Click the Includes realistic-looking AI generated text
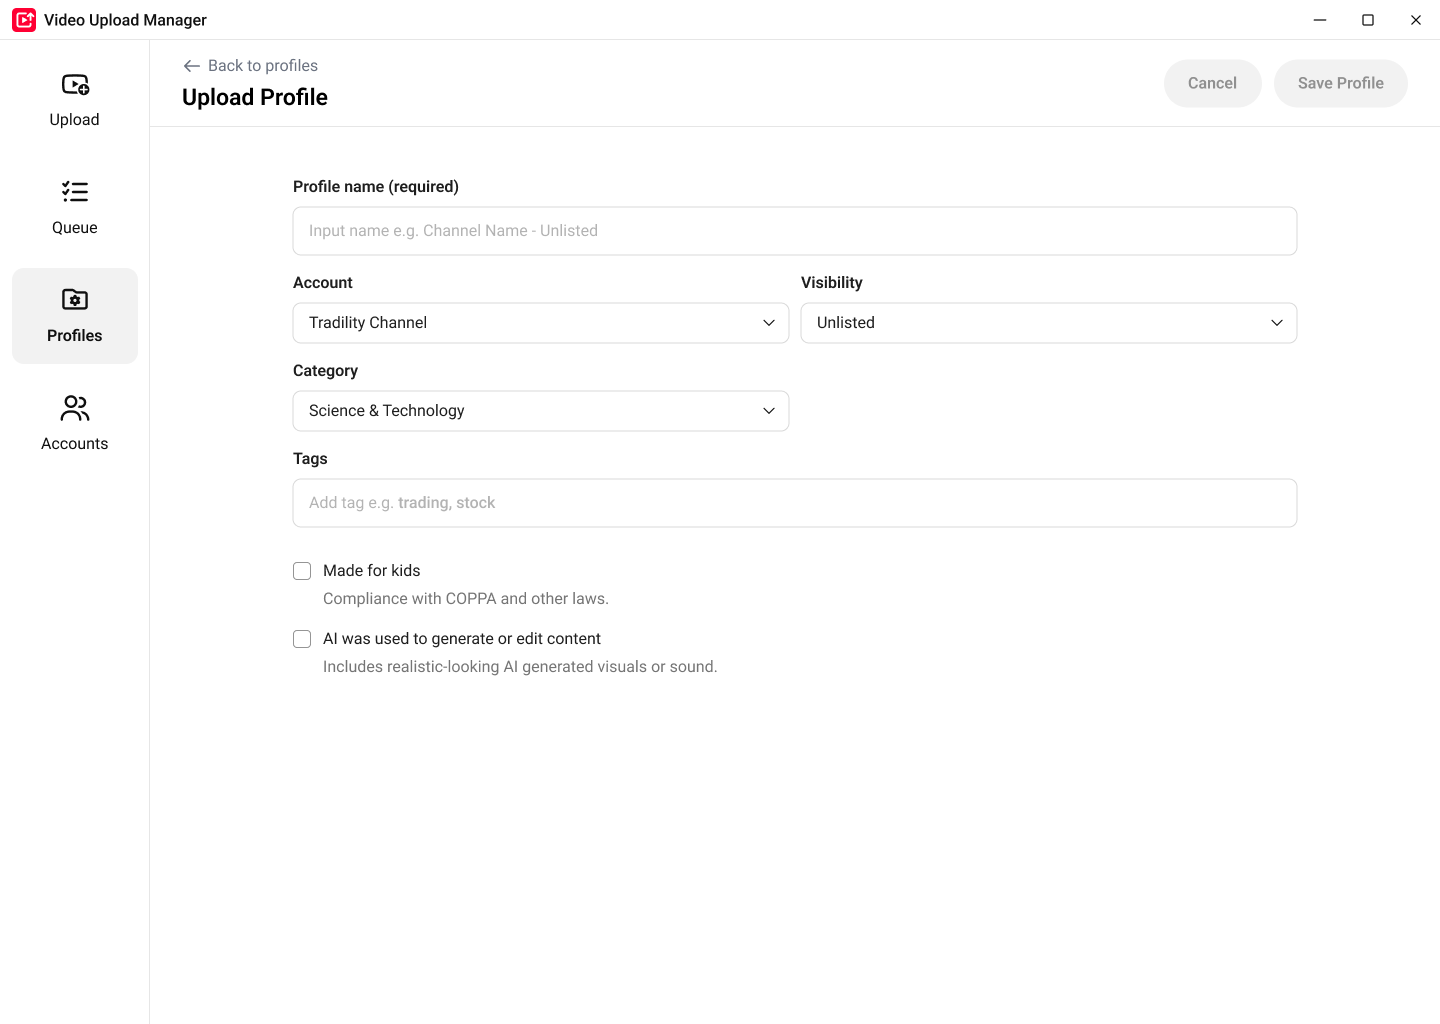 (x=520, y=667)
